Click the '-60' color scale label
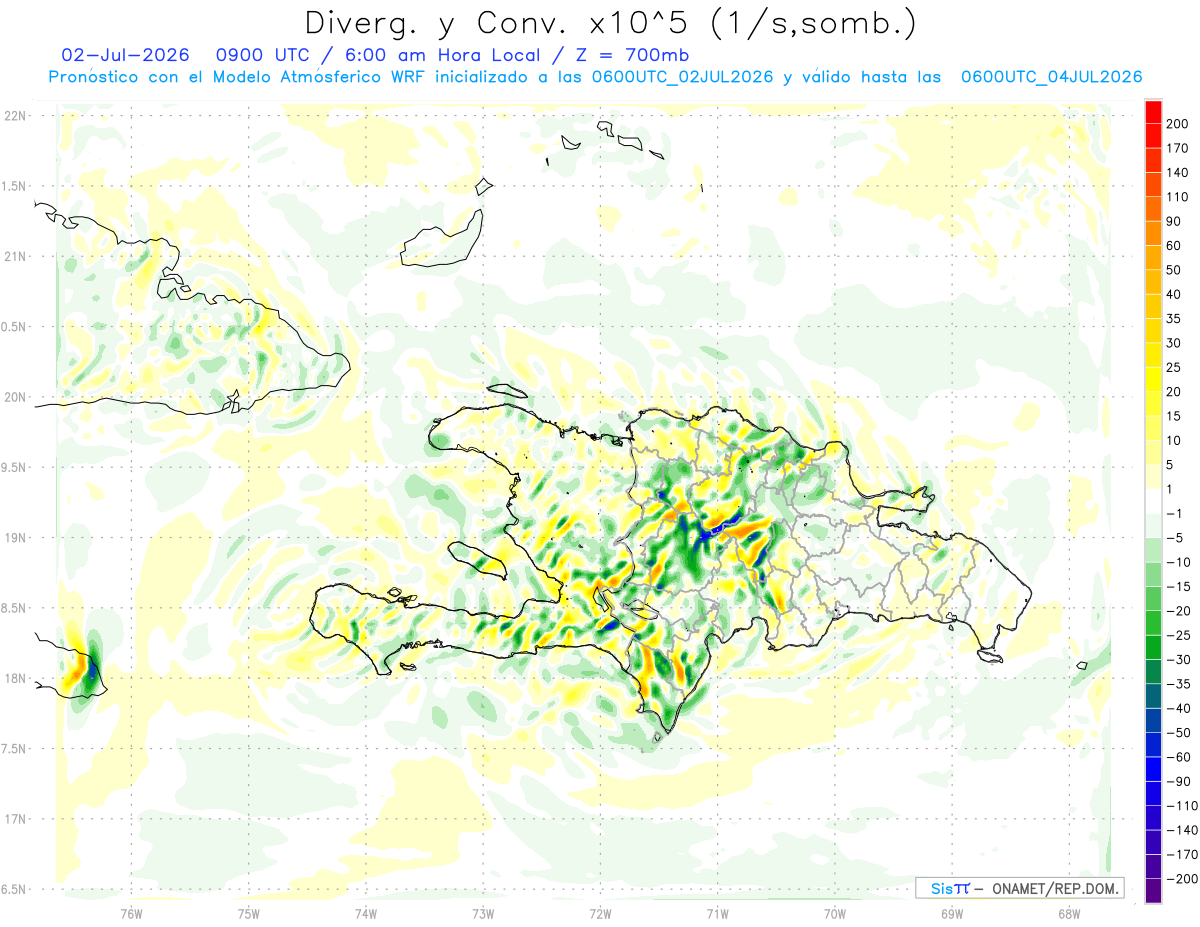The image size is (1200, 927). point(1179,756)
